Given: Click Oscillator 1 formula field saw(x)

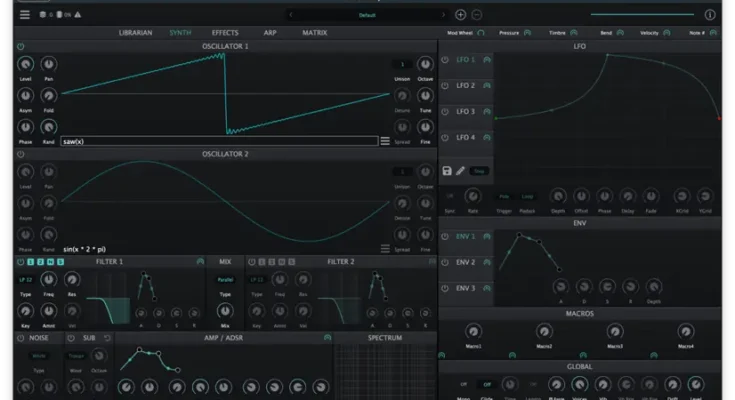Looking at the screenshot, I should pos(219,141).
